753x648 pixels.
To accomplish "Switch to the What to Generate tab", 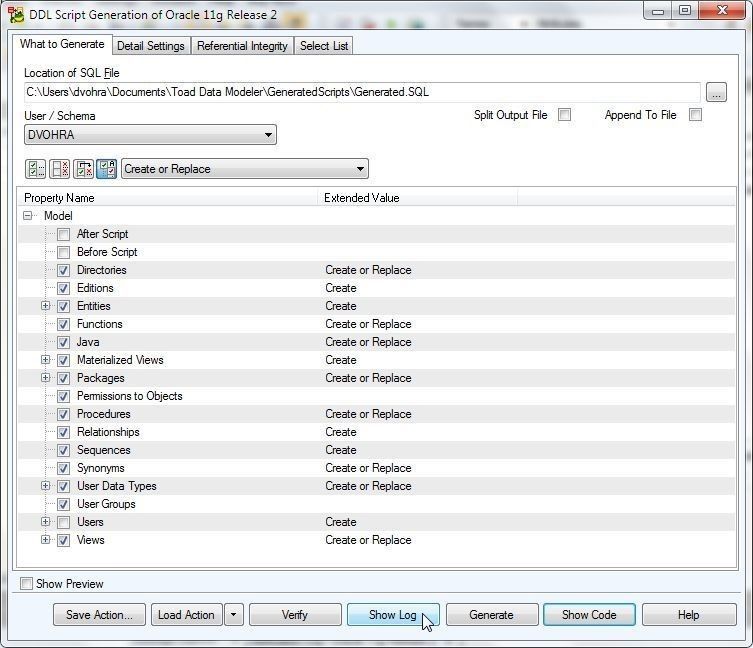I will pyautogui.click(x=62, y=44).
